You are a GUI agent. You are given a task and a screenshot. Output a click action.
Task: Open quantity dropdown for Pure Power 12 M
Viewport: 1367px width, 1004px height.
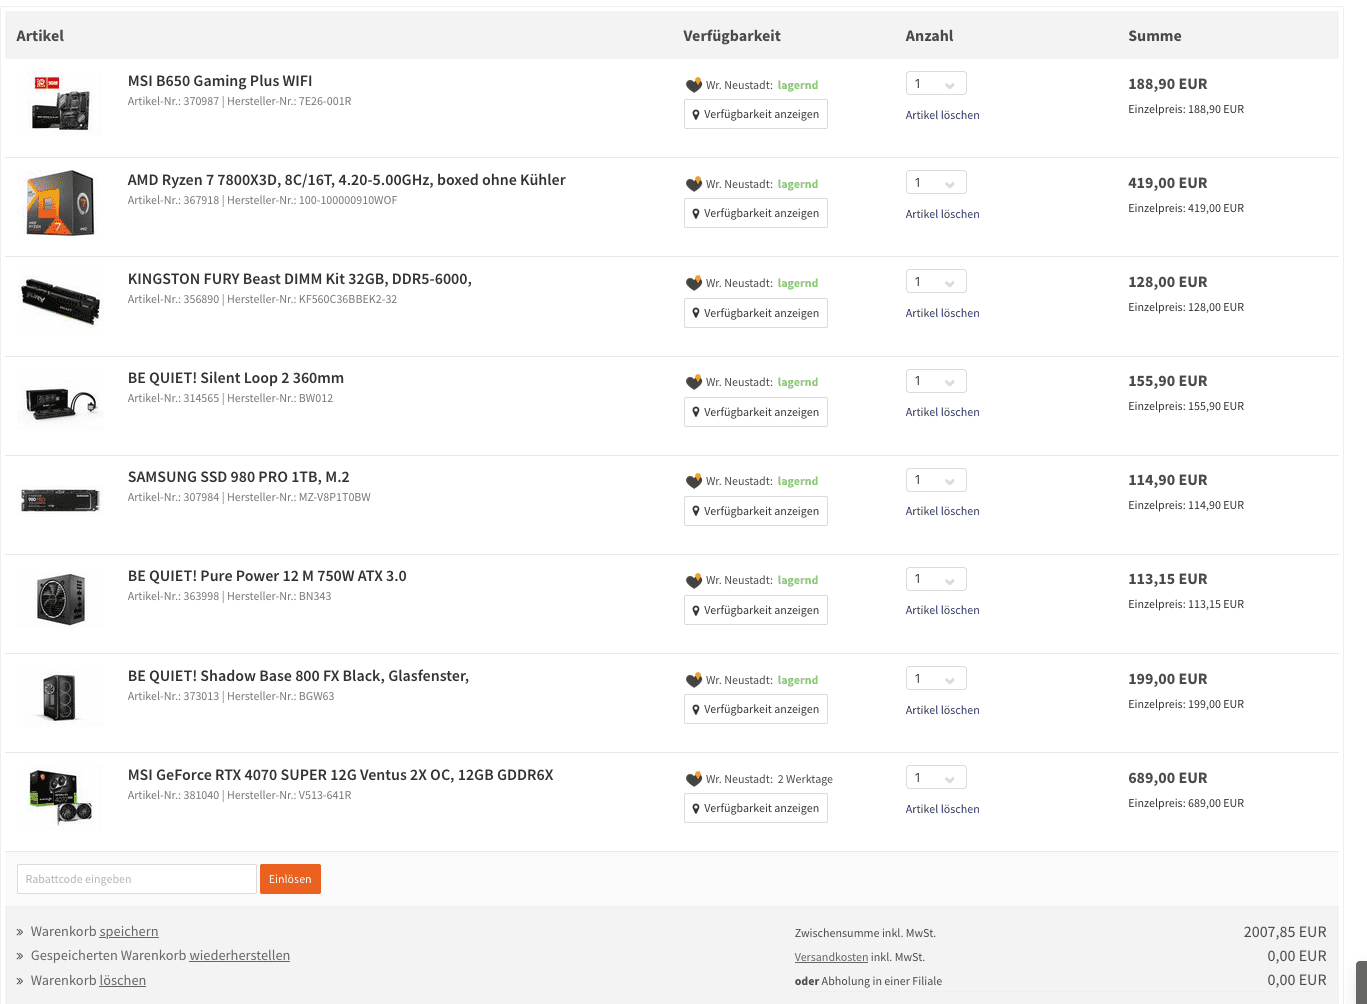tap(936, 579)
